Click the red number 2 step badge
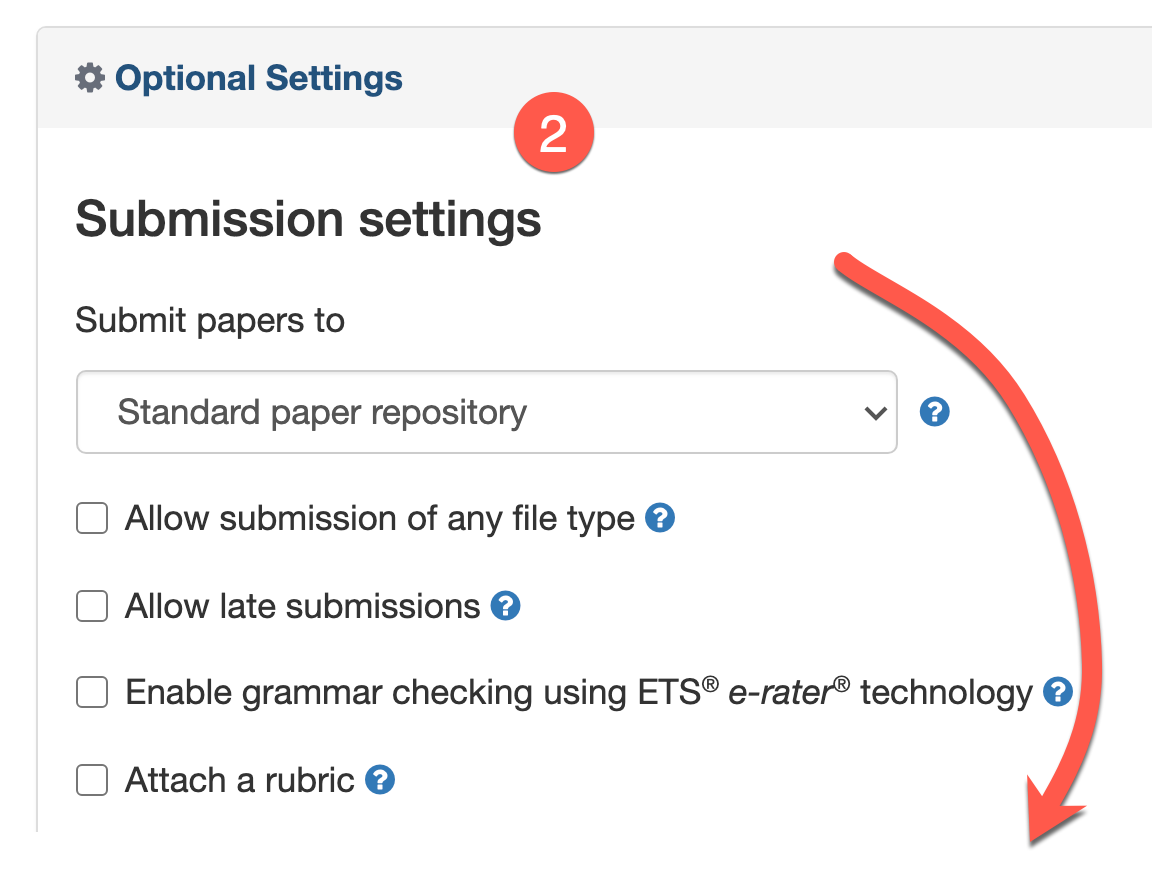This screenshot has height=876, width=1152. (x=553, y=134)
